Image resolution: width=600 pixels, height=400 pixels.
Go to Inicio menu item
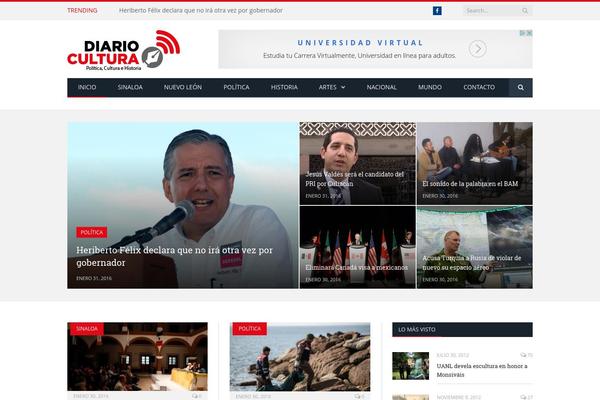click(87, 87)
